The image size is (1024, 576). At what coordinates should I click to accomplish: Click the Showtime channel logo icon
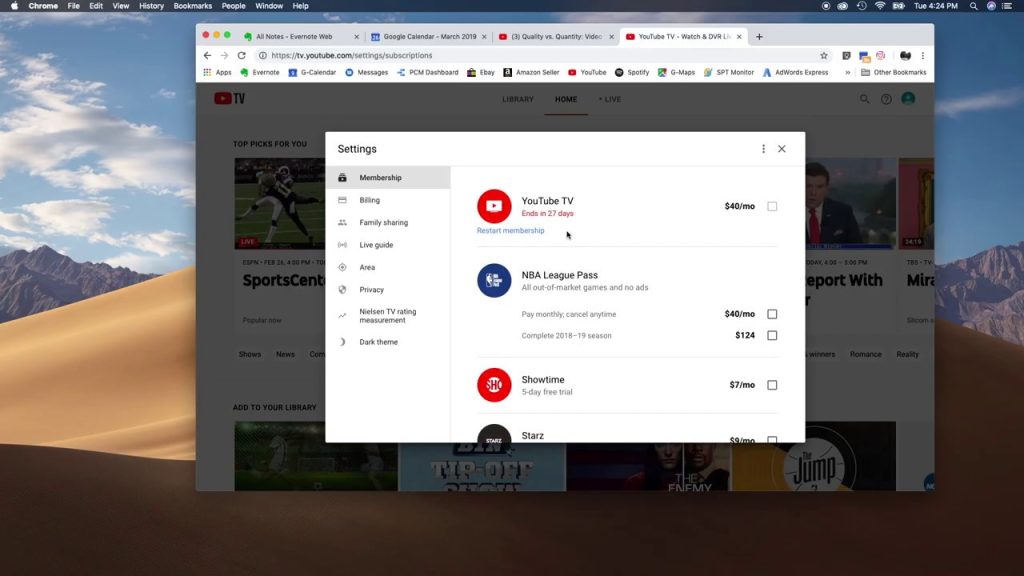(494, 385)
